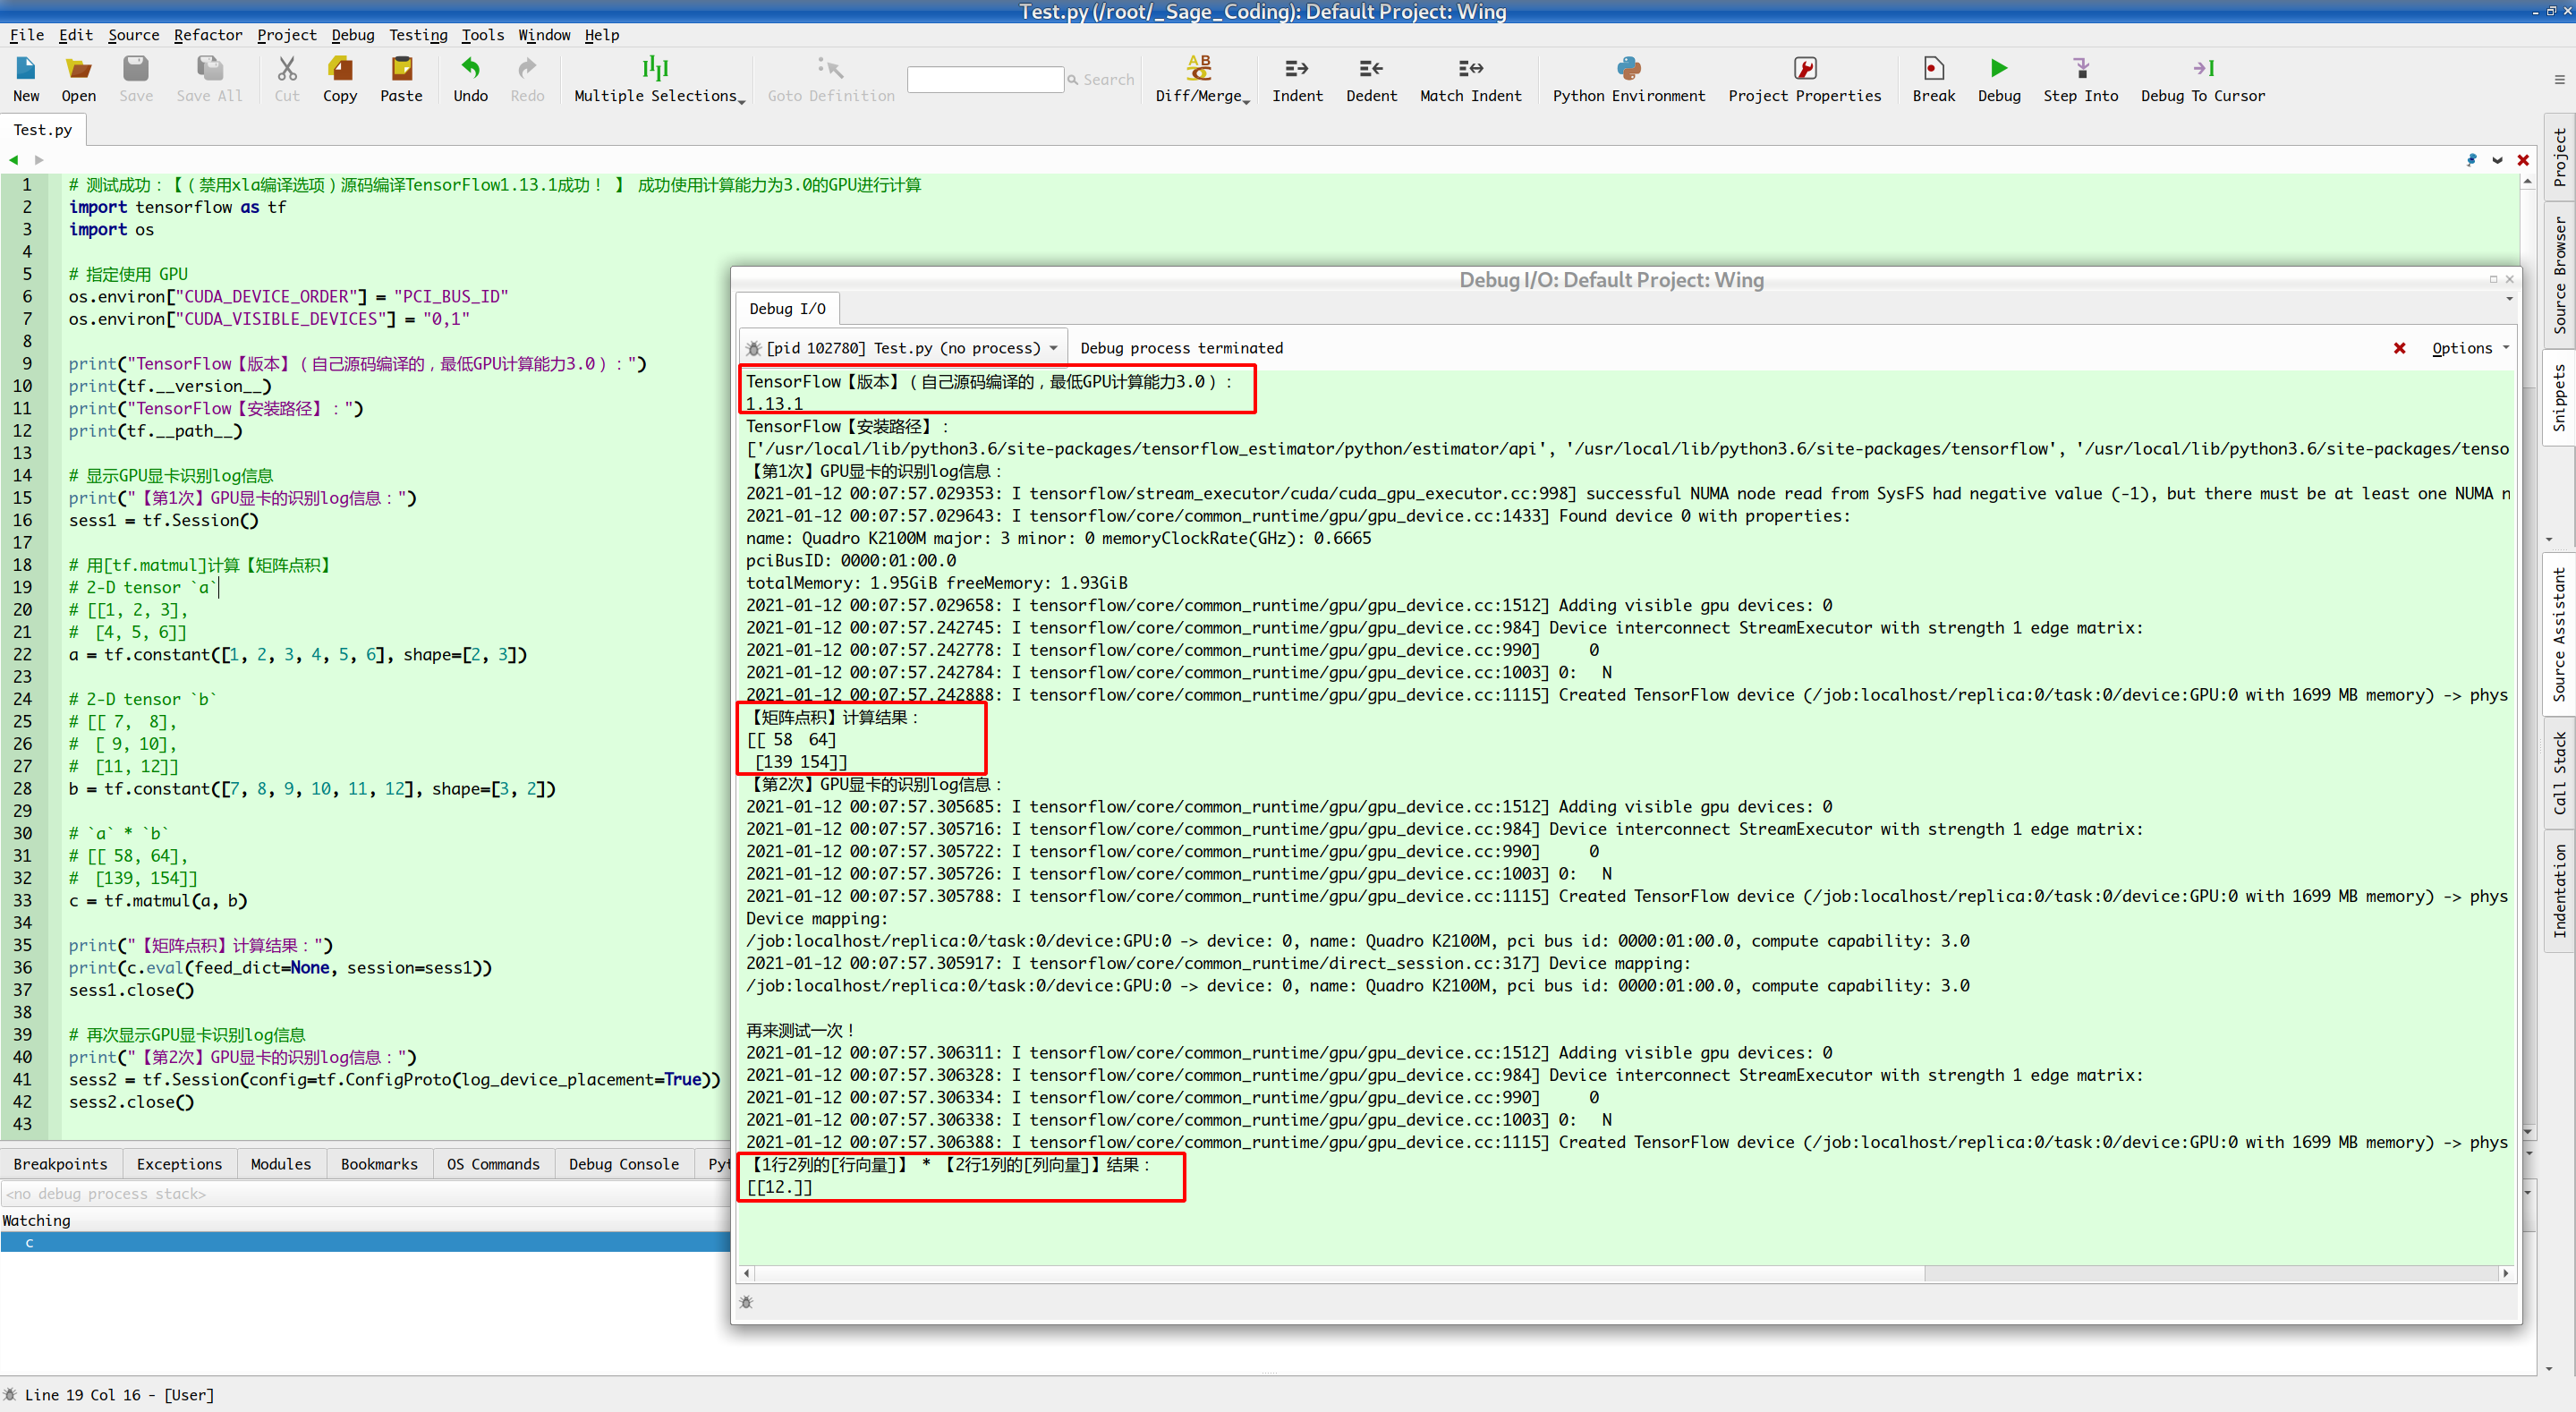Screen dimensions: 2576x1412
Task: Close the editor with red X
Action: pos(2523,160)
